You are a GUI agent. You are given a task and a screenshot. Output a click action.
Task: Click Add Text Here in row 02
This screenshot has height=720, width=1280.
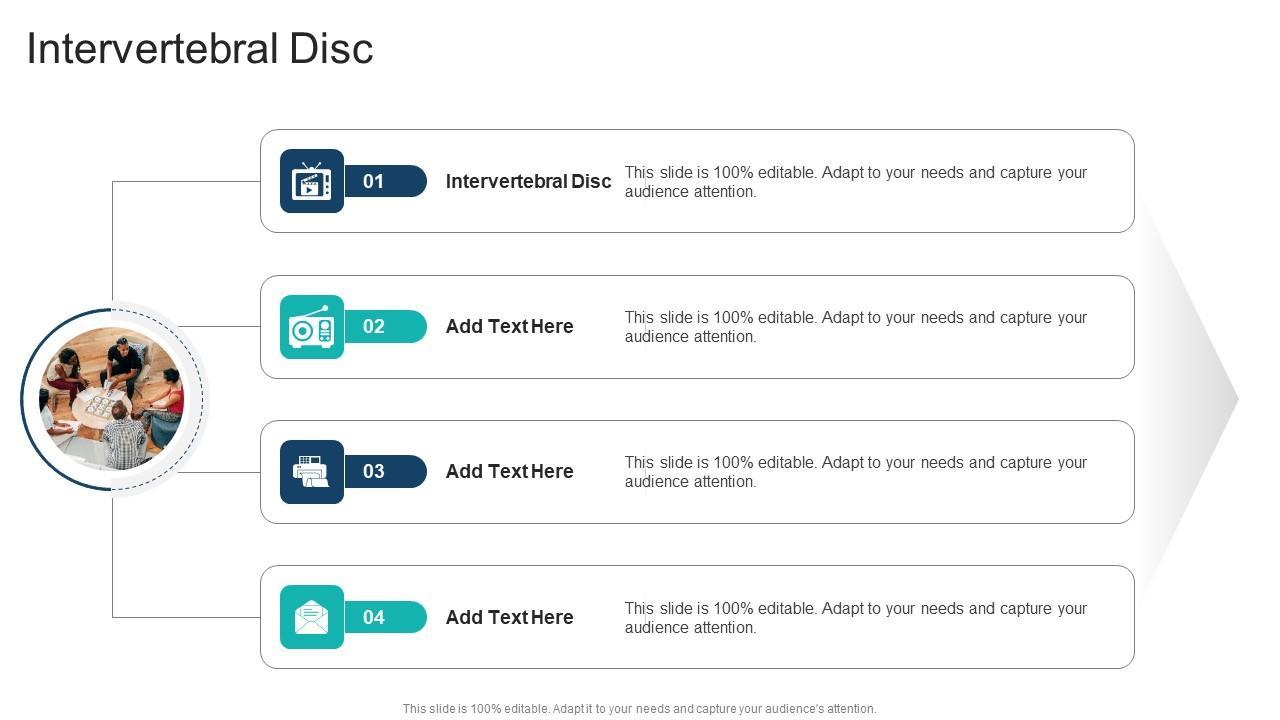(x=509, y=326)
